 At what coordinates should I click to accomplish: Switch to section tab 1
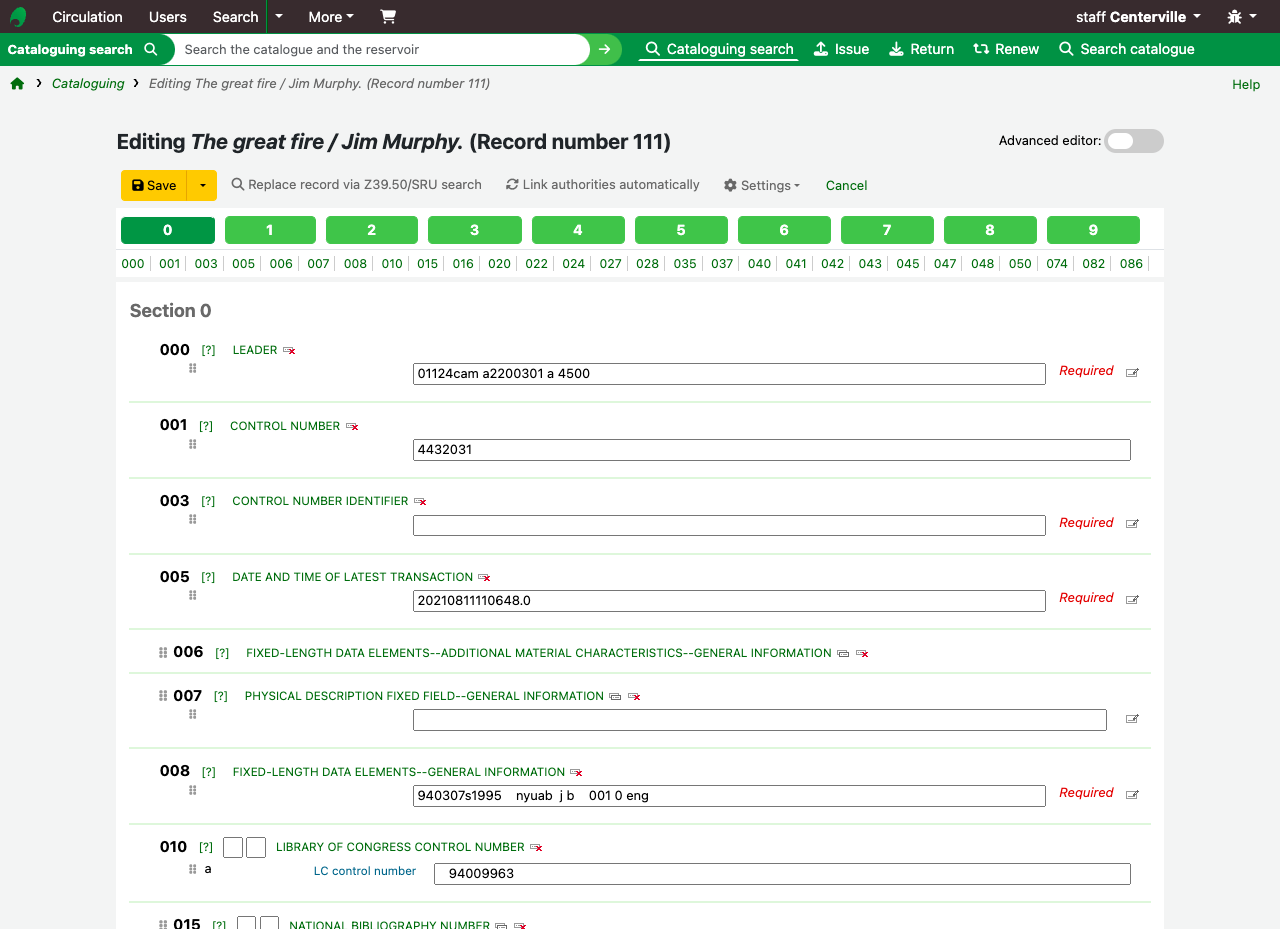click(270, 230)
